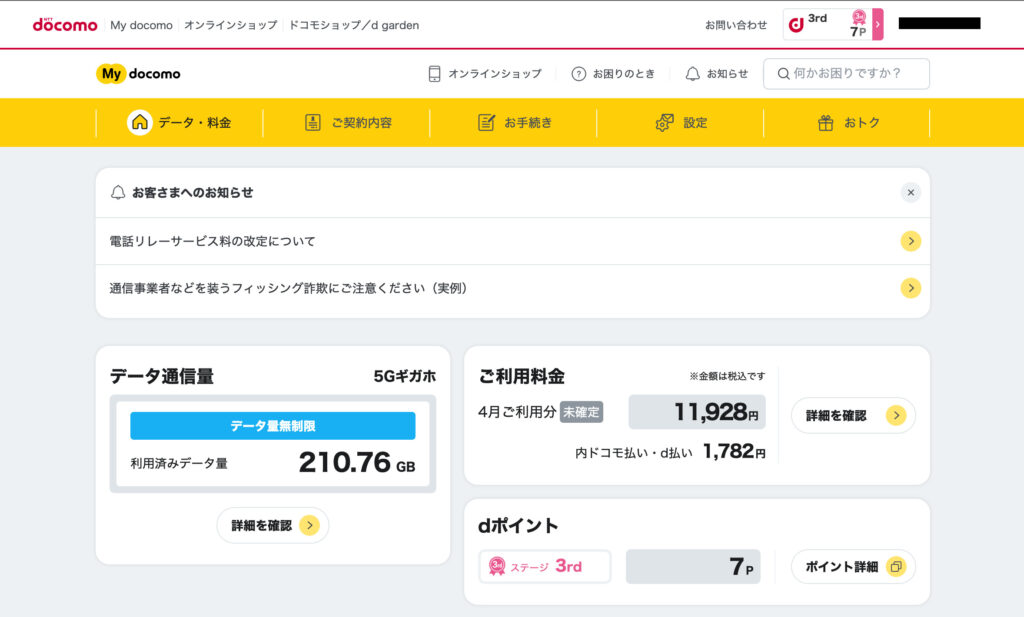Click the おトク gift box icon
The height and width of the screenshot is (617, 1024).
tap(826, 122)
